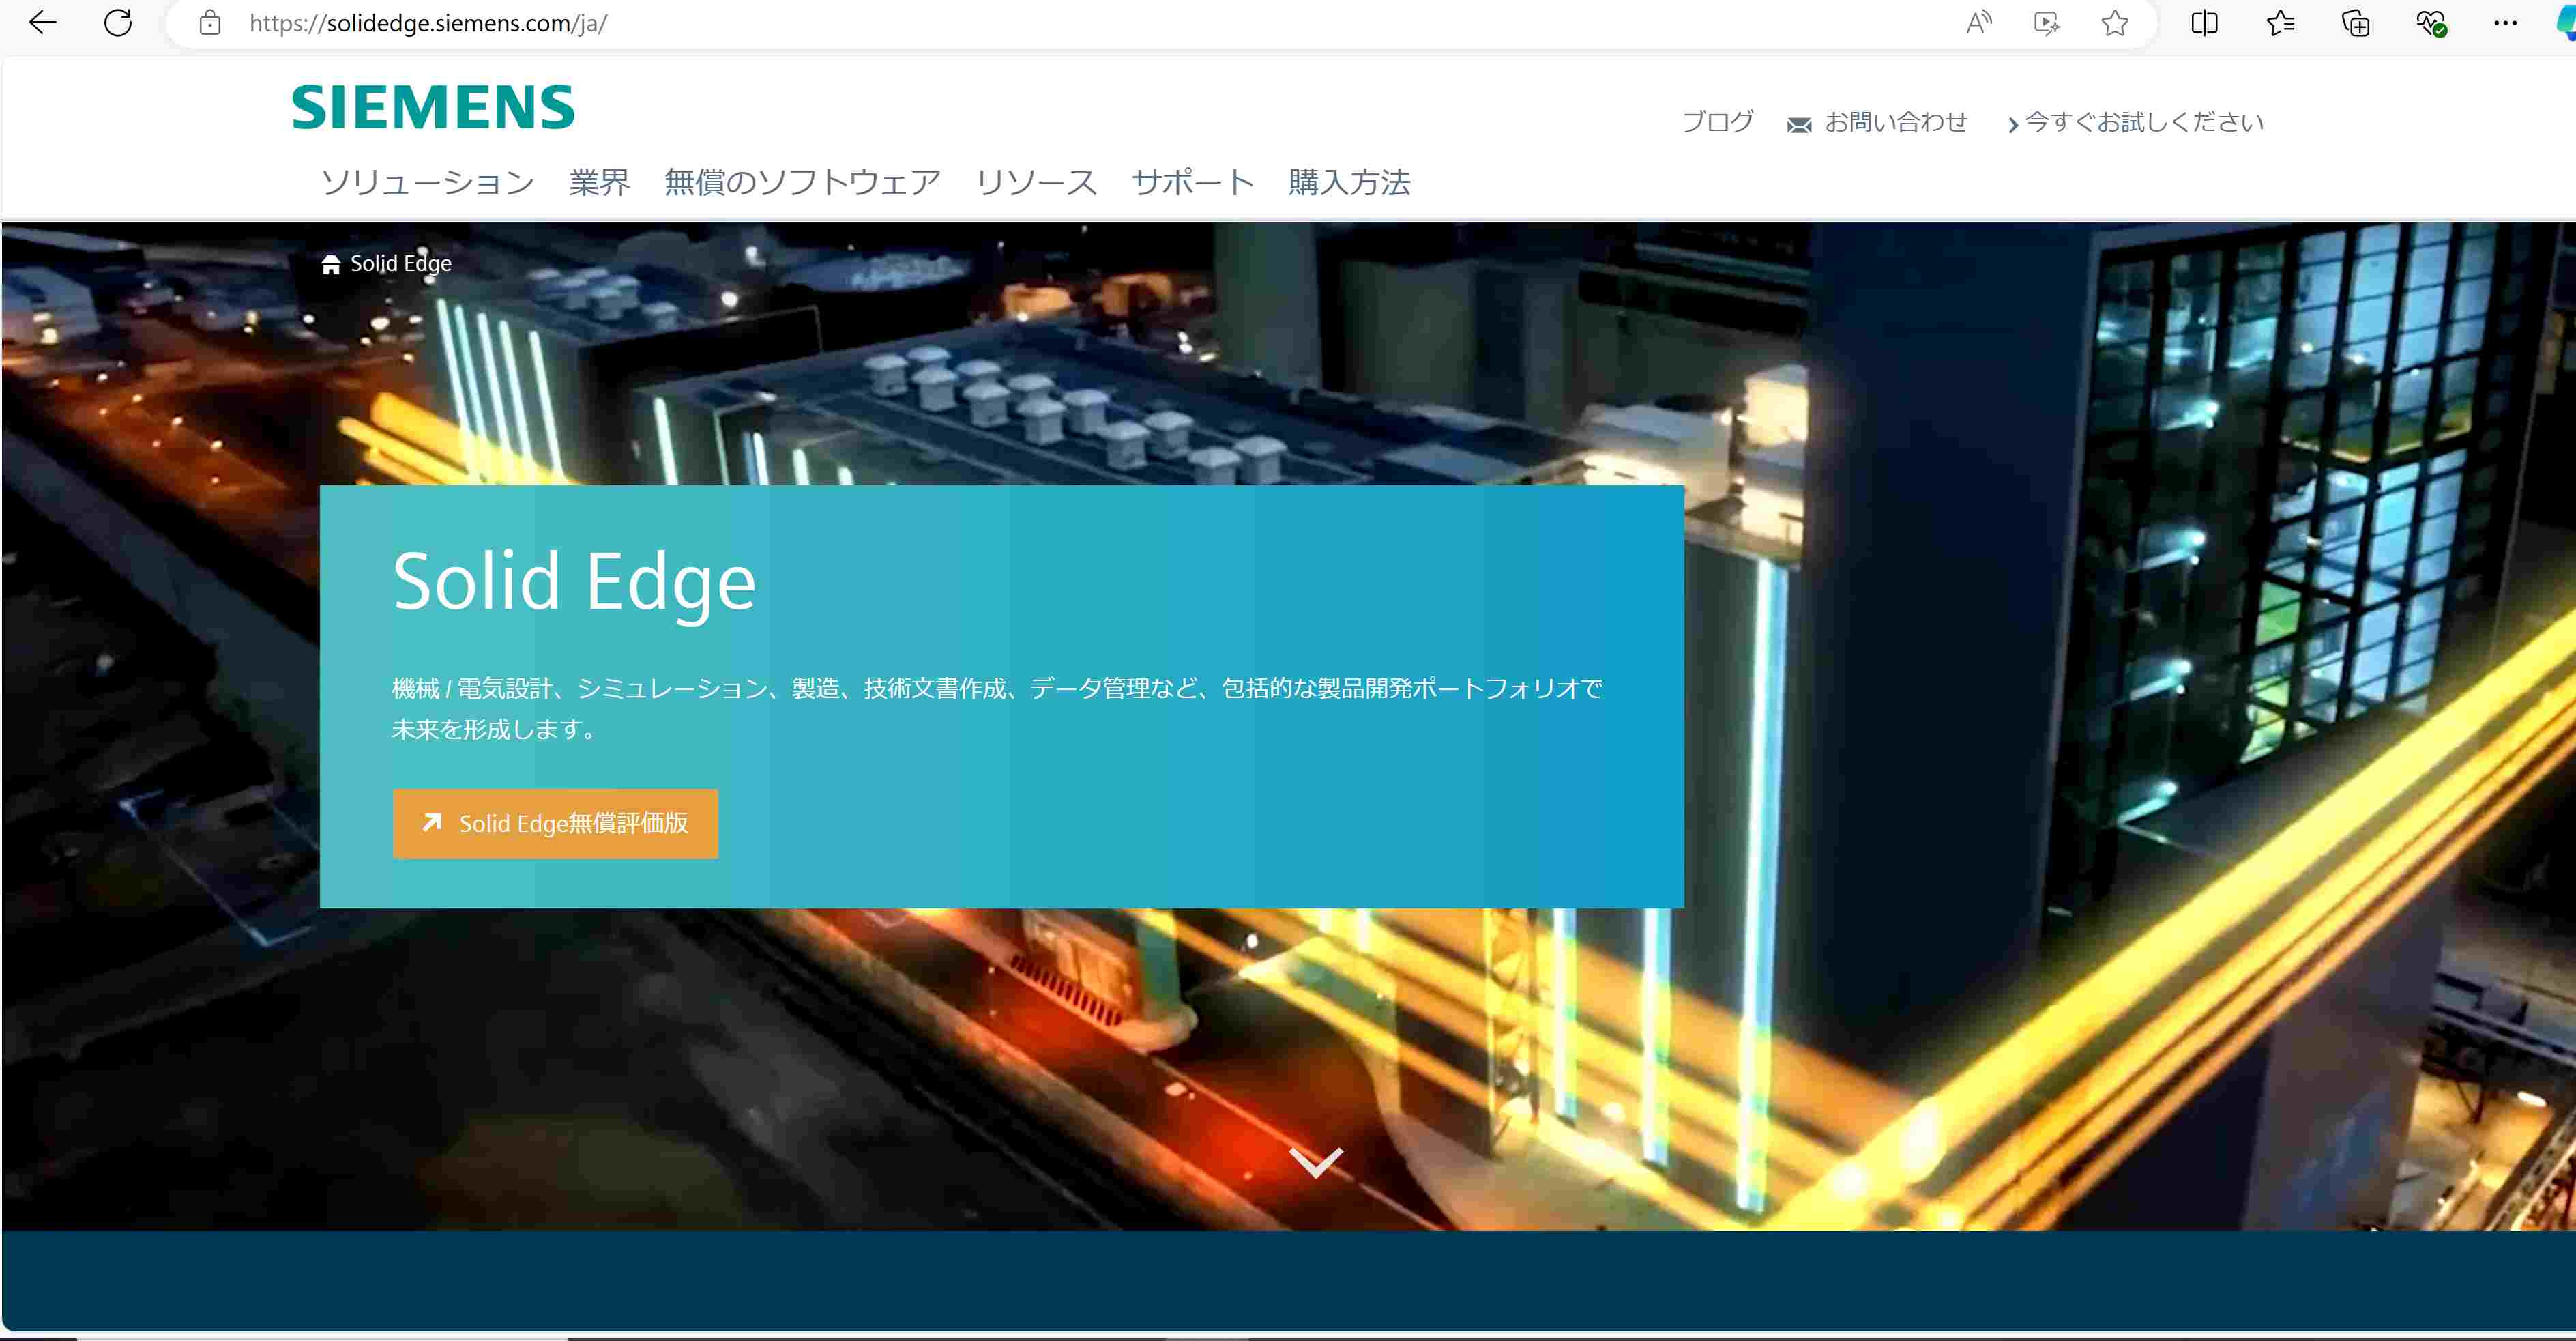
Task: Click the home icon in the breadcrumb
Action: 330,264
